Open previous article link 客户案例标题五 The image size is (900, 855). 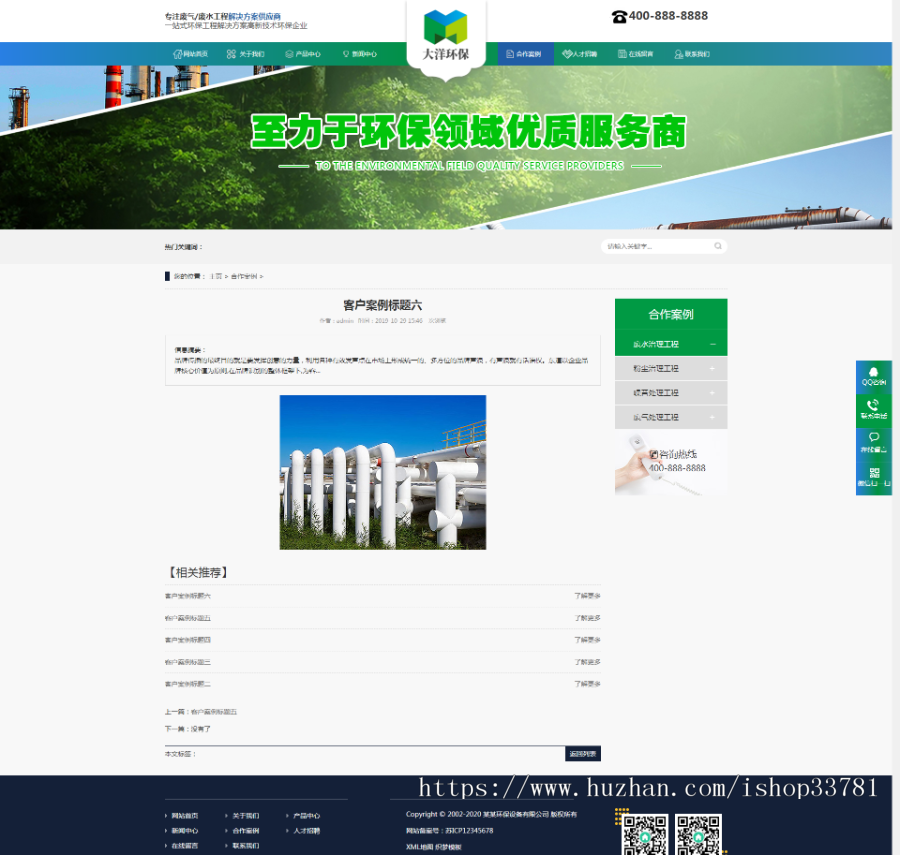pyautogui.click(x=213, y=712)
